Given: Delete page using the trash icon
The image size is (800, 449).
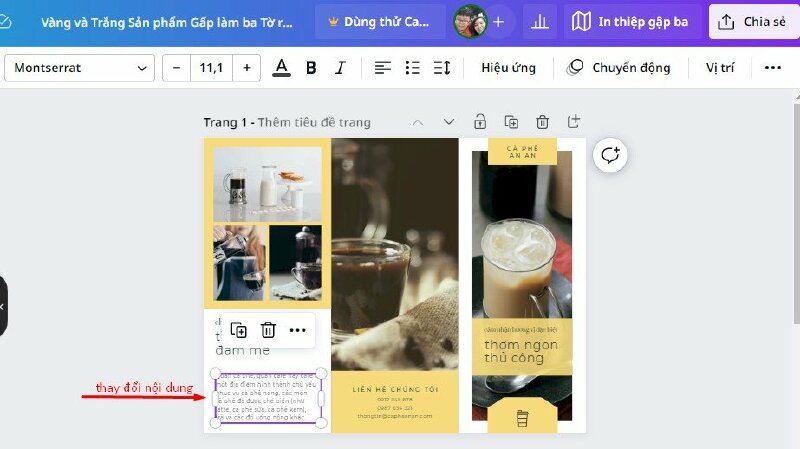Looking at the screenshot, I should pos(542,122).
